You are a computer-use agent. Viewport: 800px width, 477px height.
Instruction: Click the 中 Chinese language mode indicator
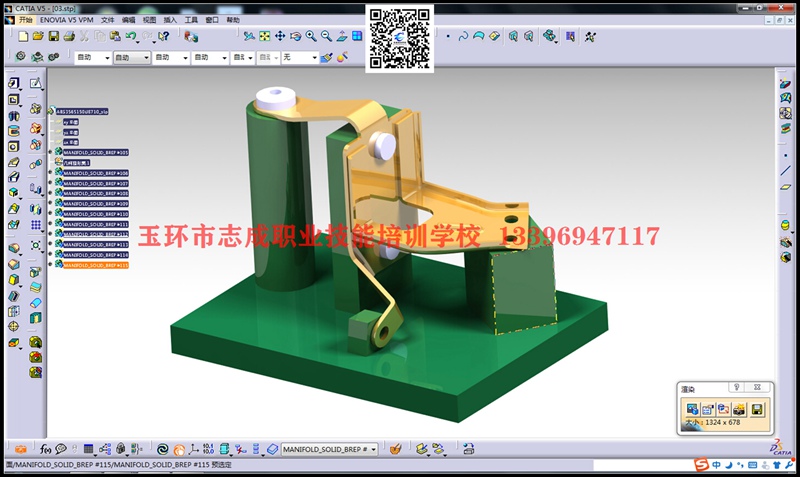pos(717,465)
